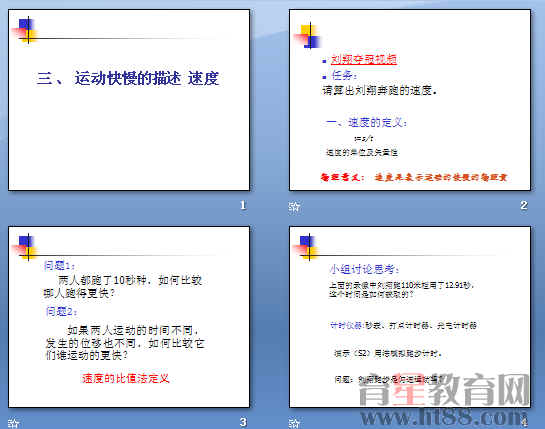Image resolution: width=545 pixels, height=429 pixels.
Task: Click the animation star icon under slide 3
Action: pyautogui.click(x=14, y=423)
